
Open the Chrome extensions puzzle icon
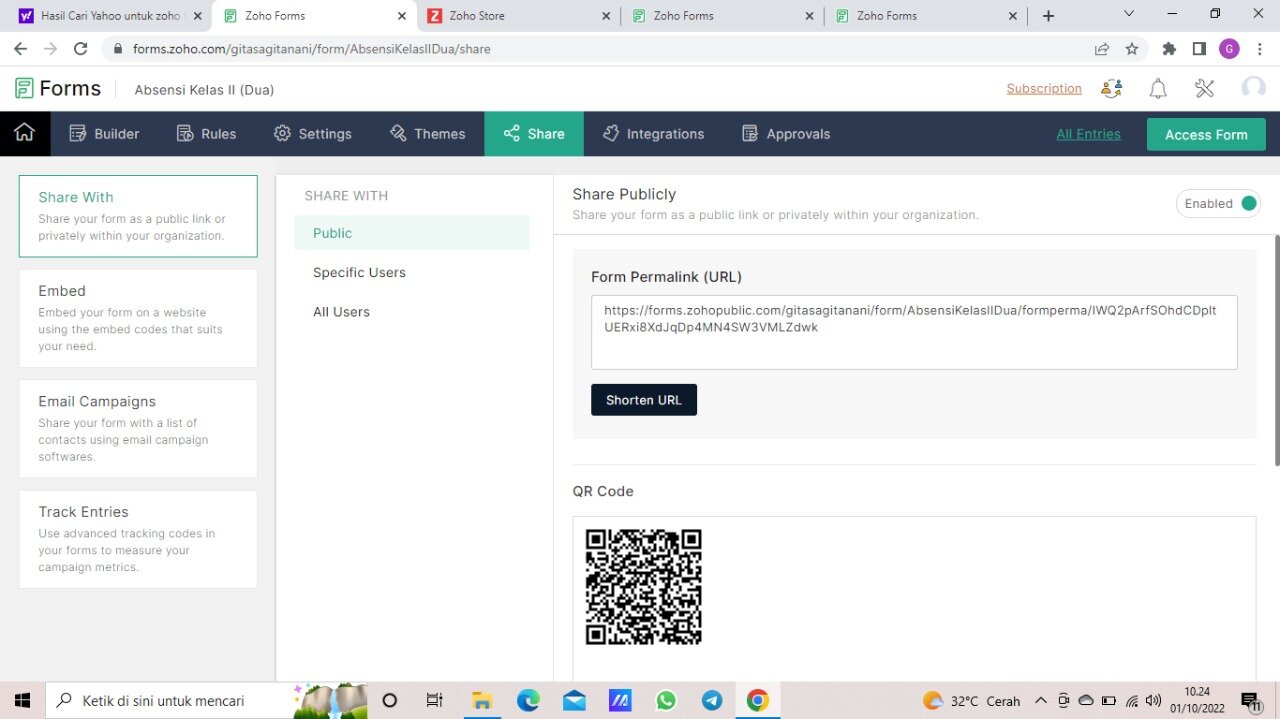tap(1169, 48)
